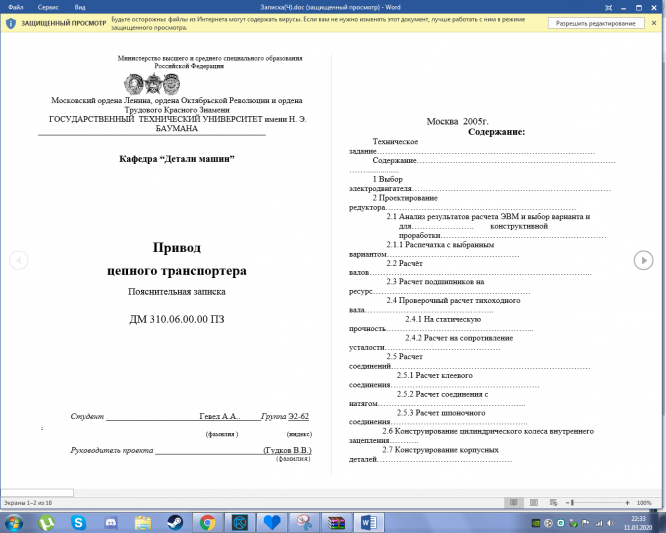666x533 pixels.
Task: Click the Protected View shield icon
Action: [x=11, y=23]
